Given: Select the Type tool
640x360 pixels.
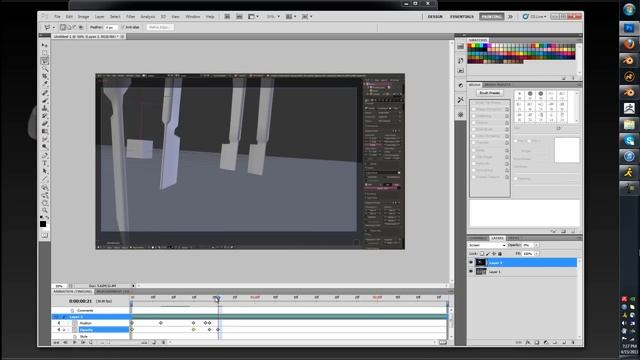Looking at the screenshot, I should pyautogui.click(x=44, y=163).
